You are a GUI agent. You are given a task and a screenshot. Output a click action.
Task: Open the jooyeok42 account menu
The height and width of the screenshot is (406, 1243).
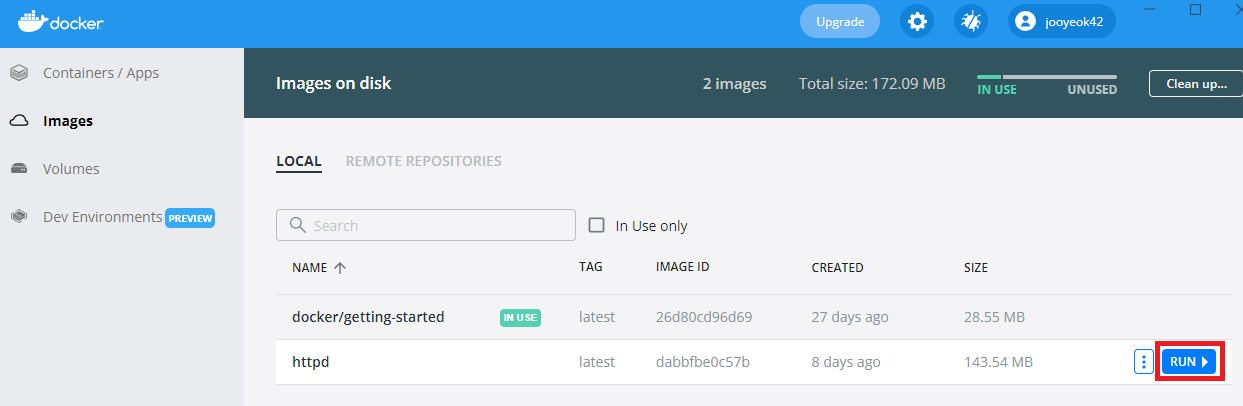(x=1062, y=21)
